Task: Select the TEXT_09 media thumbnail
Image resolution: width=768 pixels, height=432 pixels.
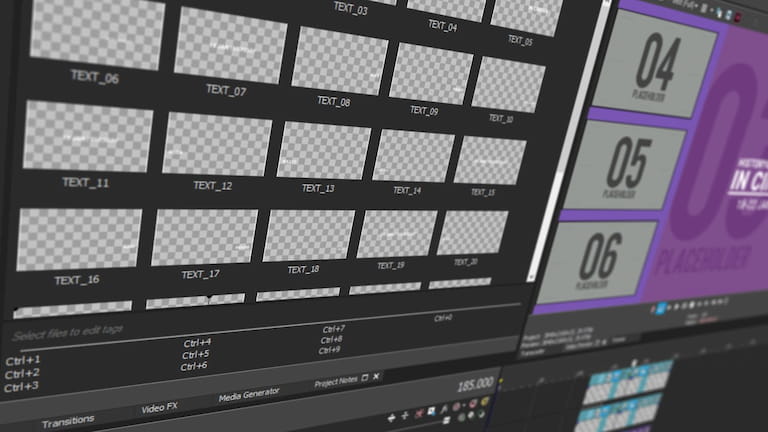Action: tap(431, 74)
